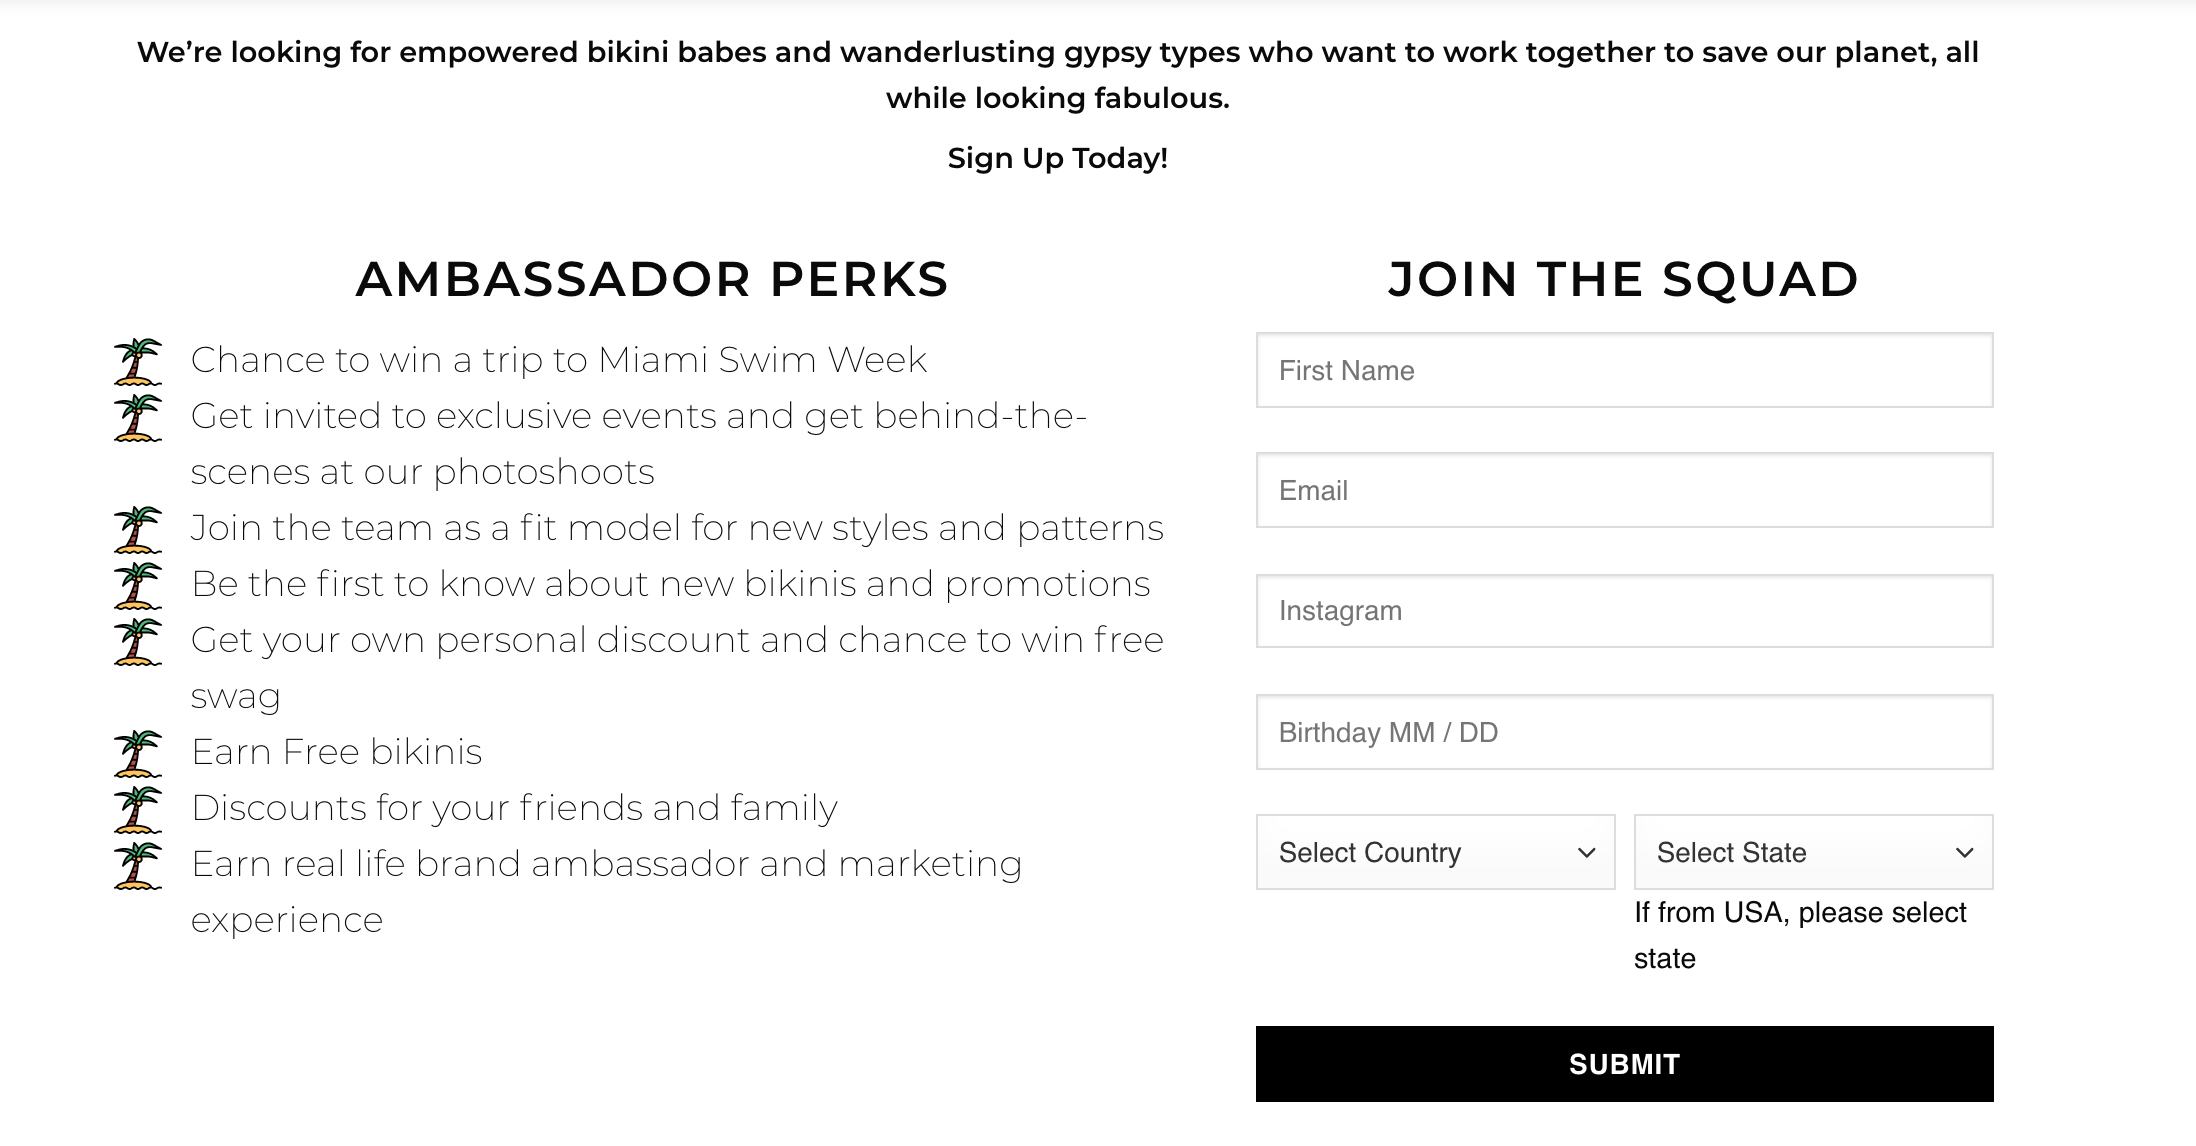
Task: Click the JOIN THE SQUAD heading
Action: pos(1621,280)
